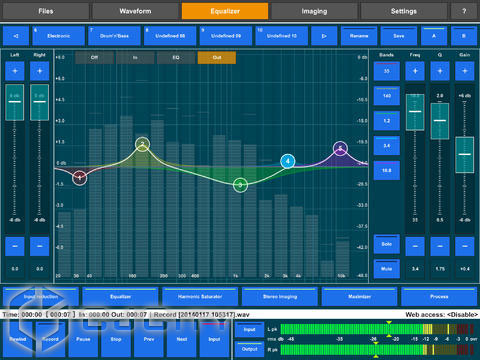
Task: Select EQ node 4 on the curve
Action: [x=288, y=161]
